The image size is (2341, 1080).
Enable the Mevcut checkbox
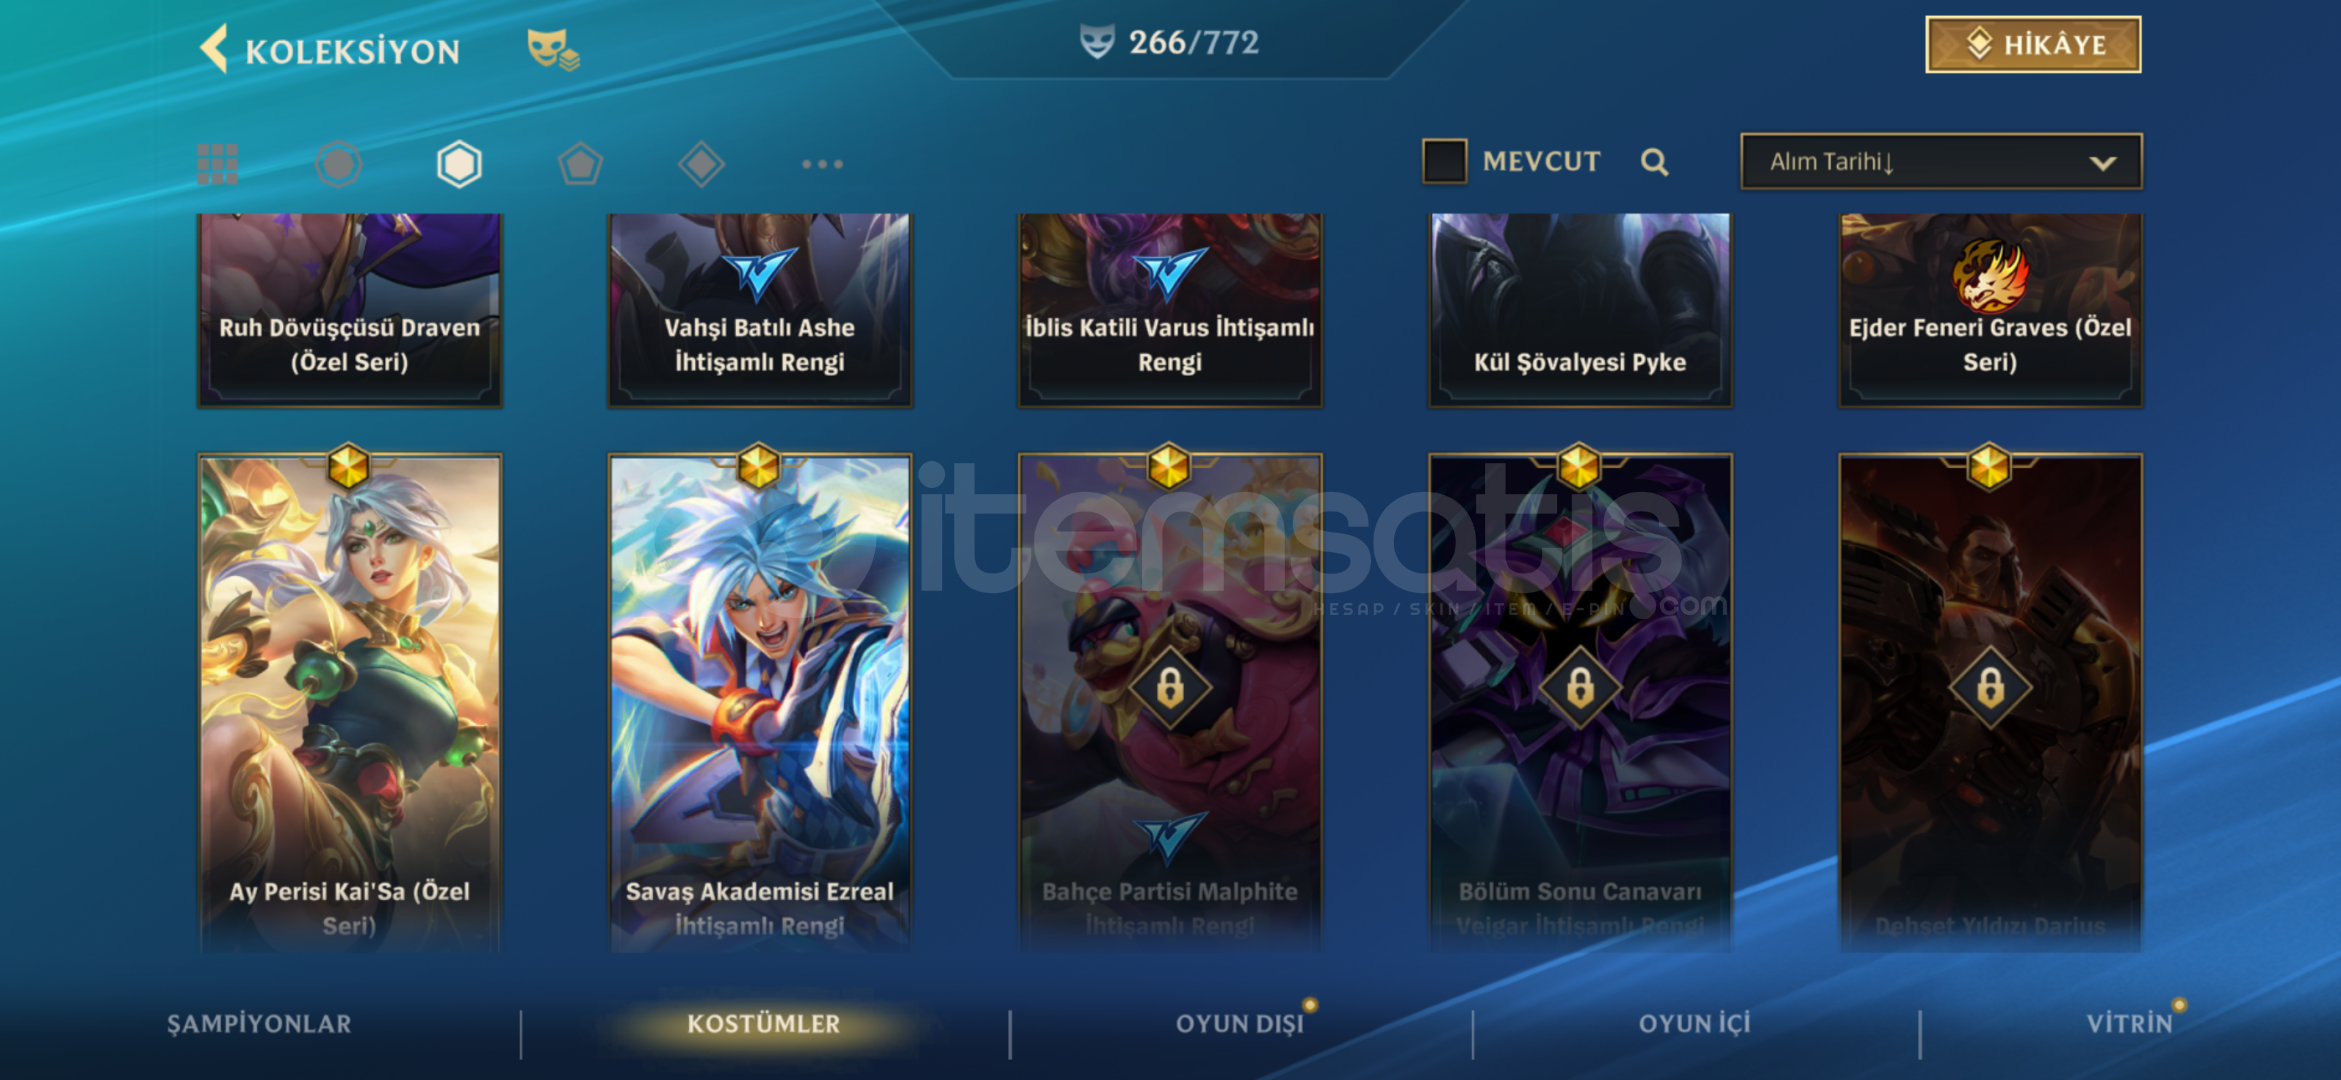(x=1444, y=161)
